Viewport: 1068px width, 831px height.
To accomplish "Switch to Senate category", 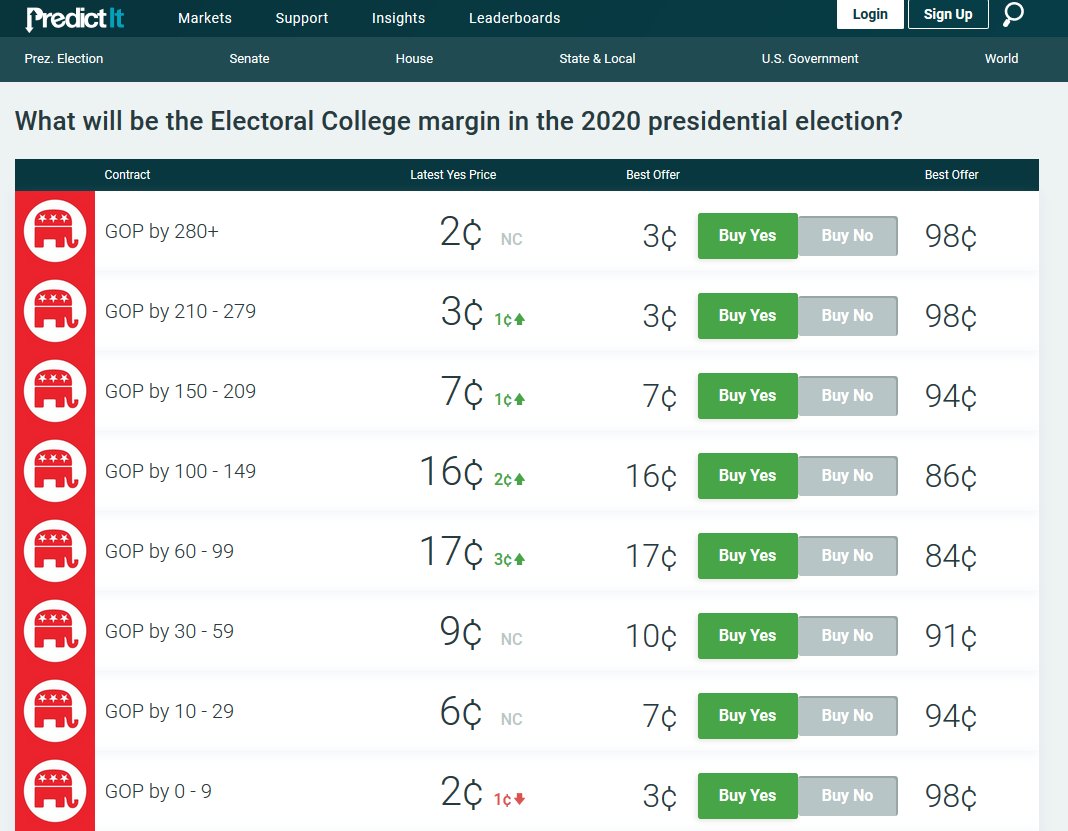I will point(249,59).
